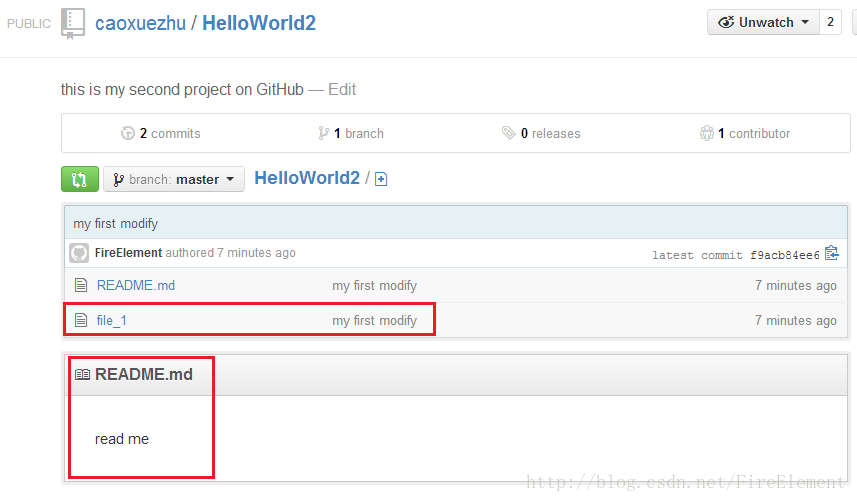Screen dimensions: 857x502
Task: Create a new file with plus icon
Action: tap(381, 179)
